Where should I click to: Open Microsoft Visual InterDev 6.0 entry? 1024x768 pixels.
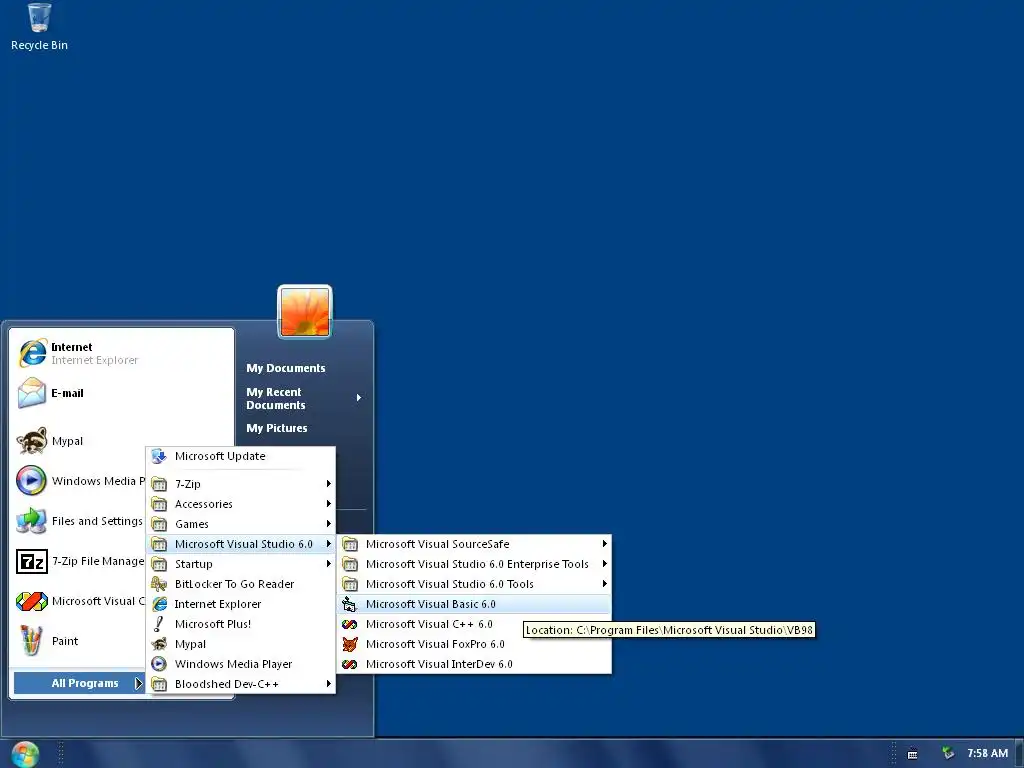475,664
